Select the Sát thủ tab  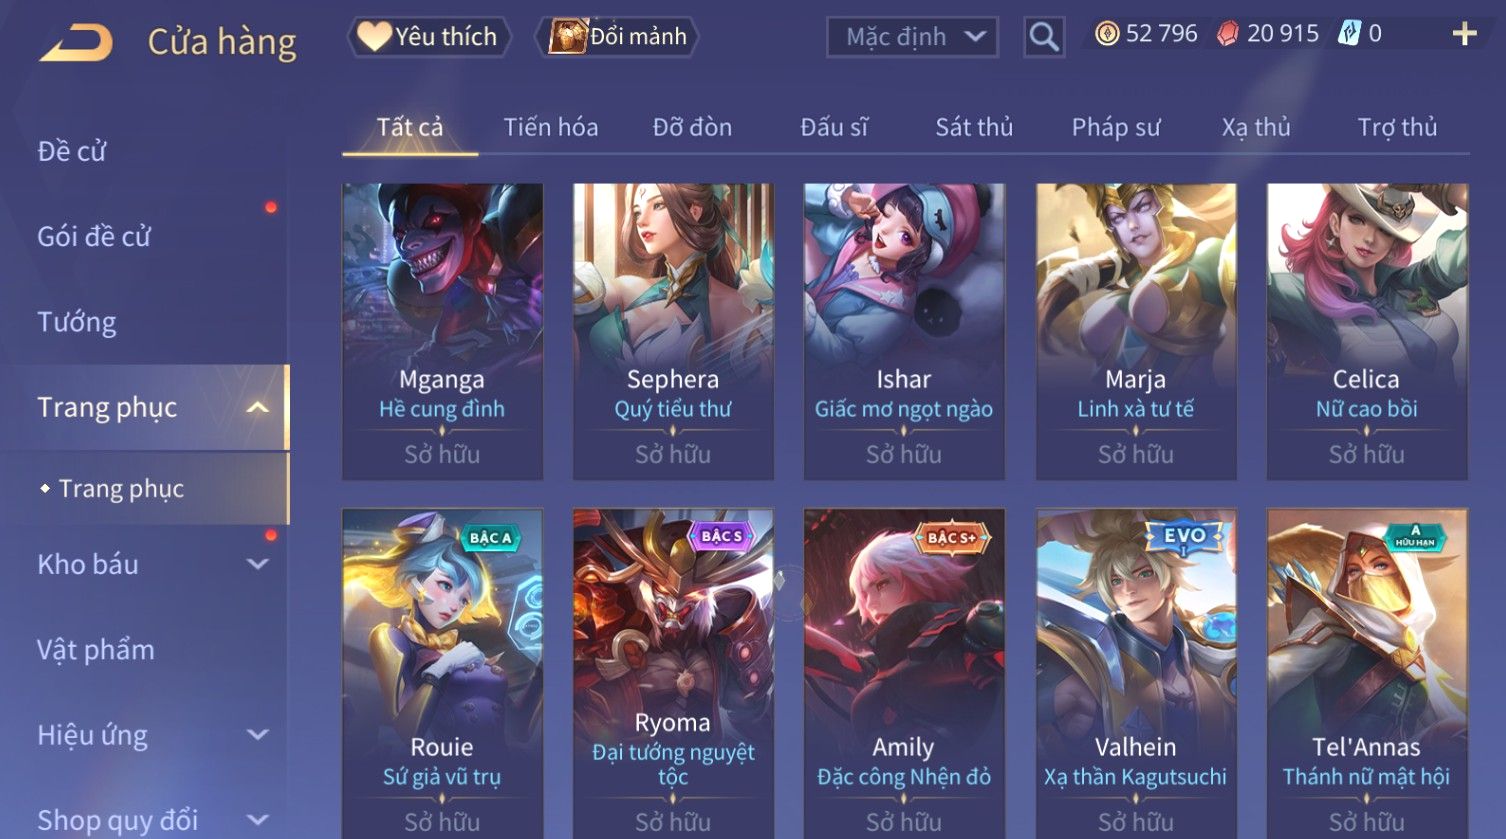click(974, 127)
